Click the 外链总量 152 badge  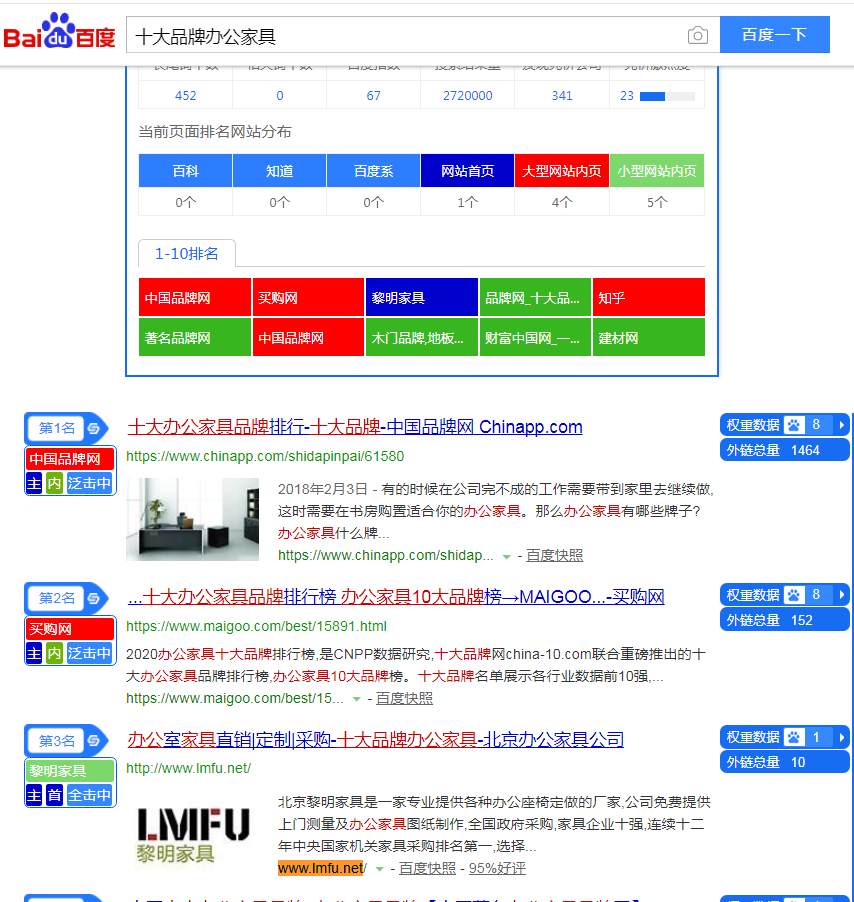click(x=784, y=620)
